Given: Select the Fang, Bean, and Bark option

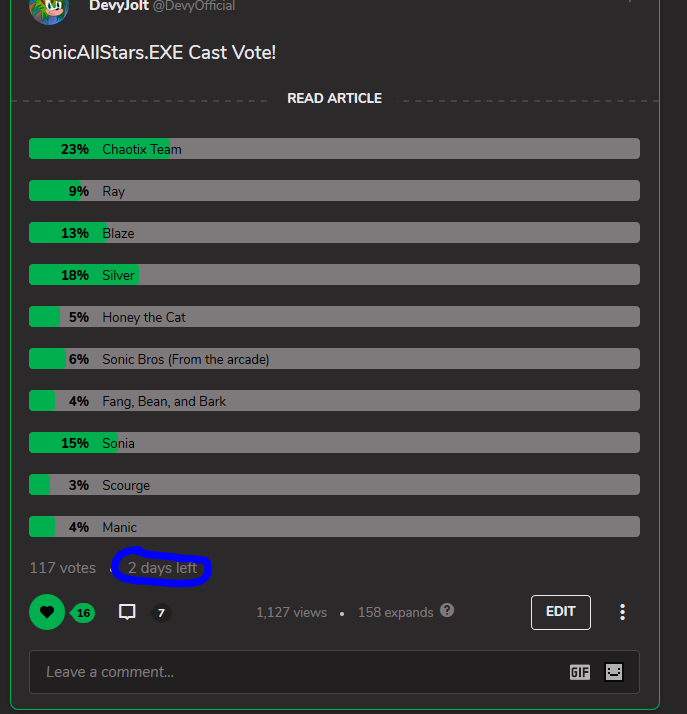Looking at the screenshot, I should pyautogui.click(x=334, y=401).
